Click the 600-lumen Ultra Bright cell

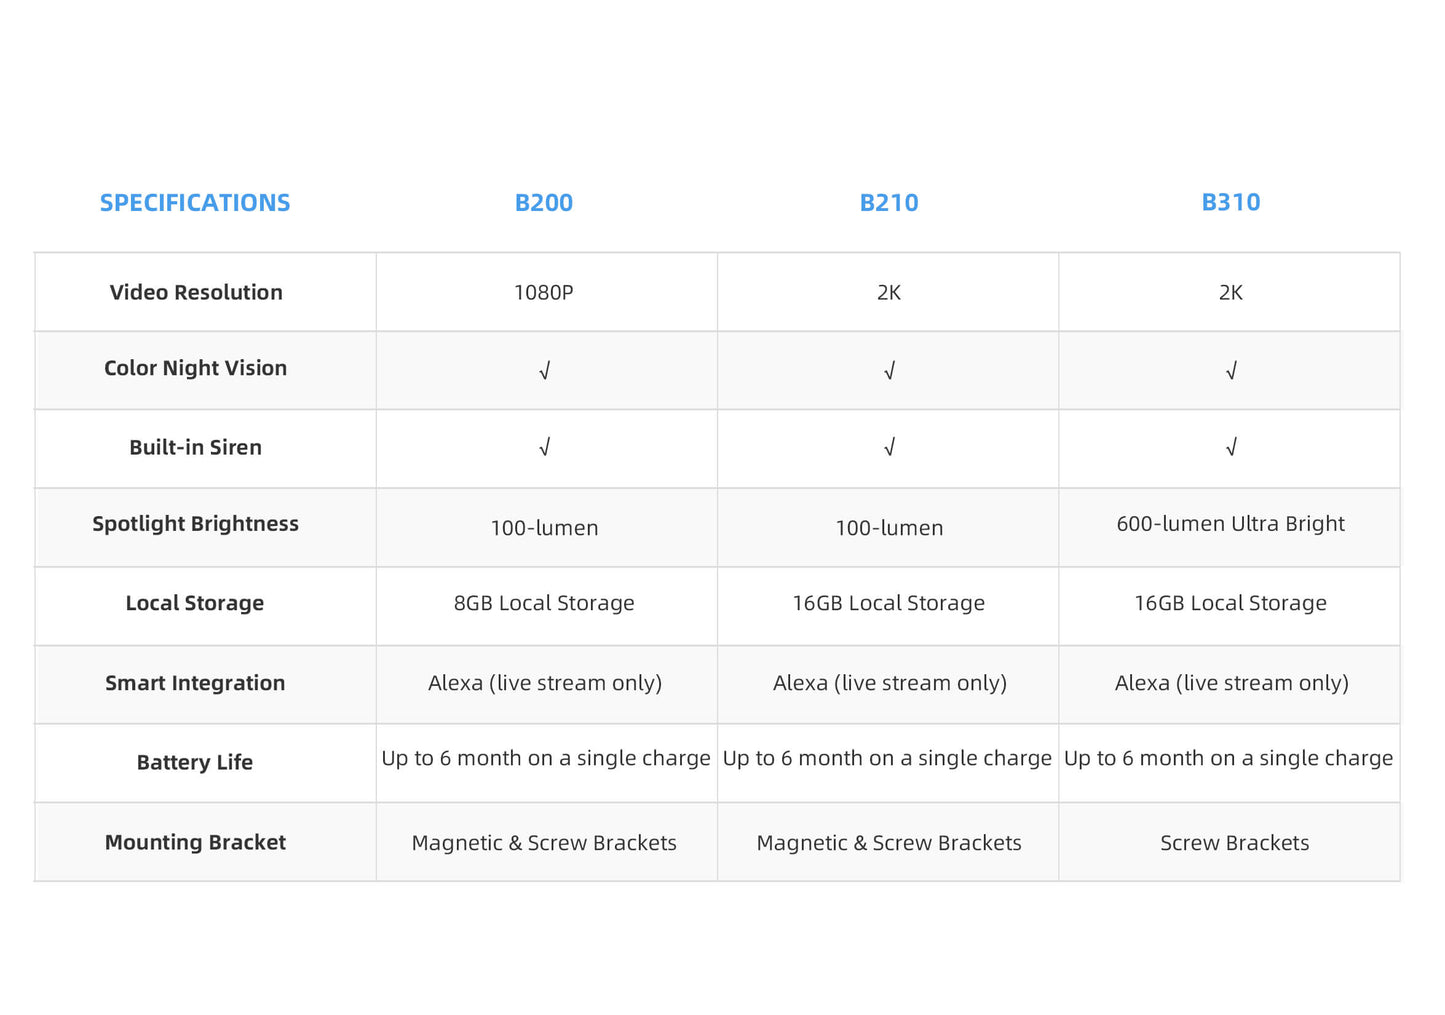tap(1230, 524)
